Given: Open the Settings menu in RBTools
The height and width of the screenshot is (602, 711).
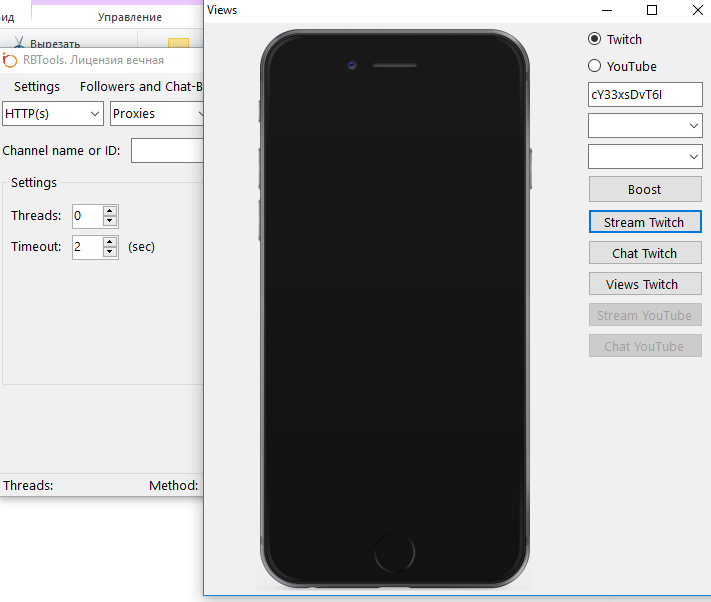Looking at the screenshot, I should click(x=37, y=87).
